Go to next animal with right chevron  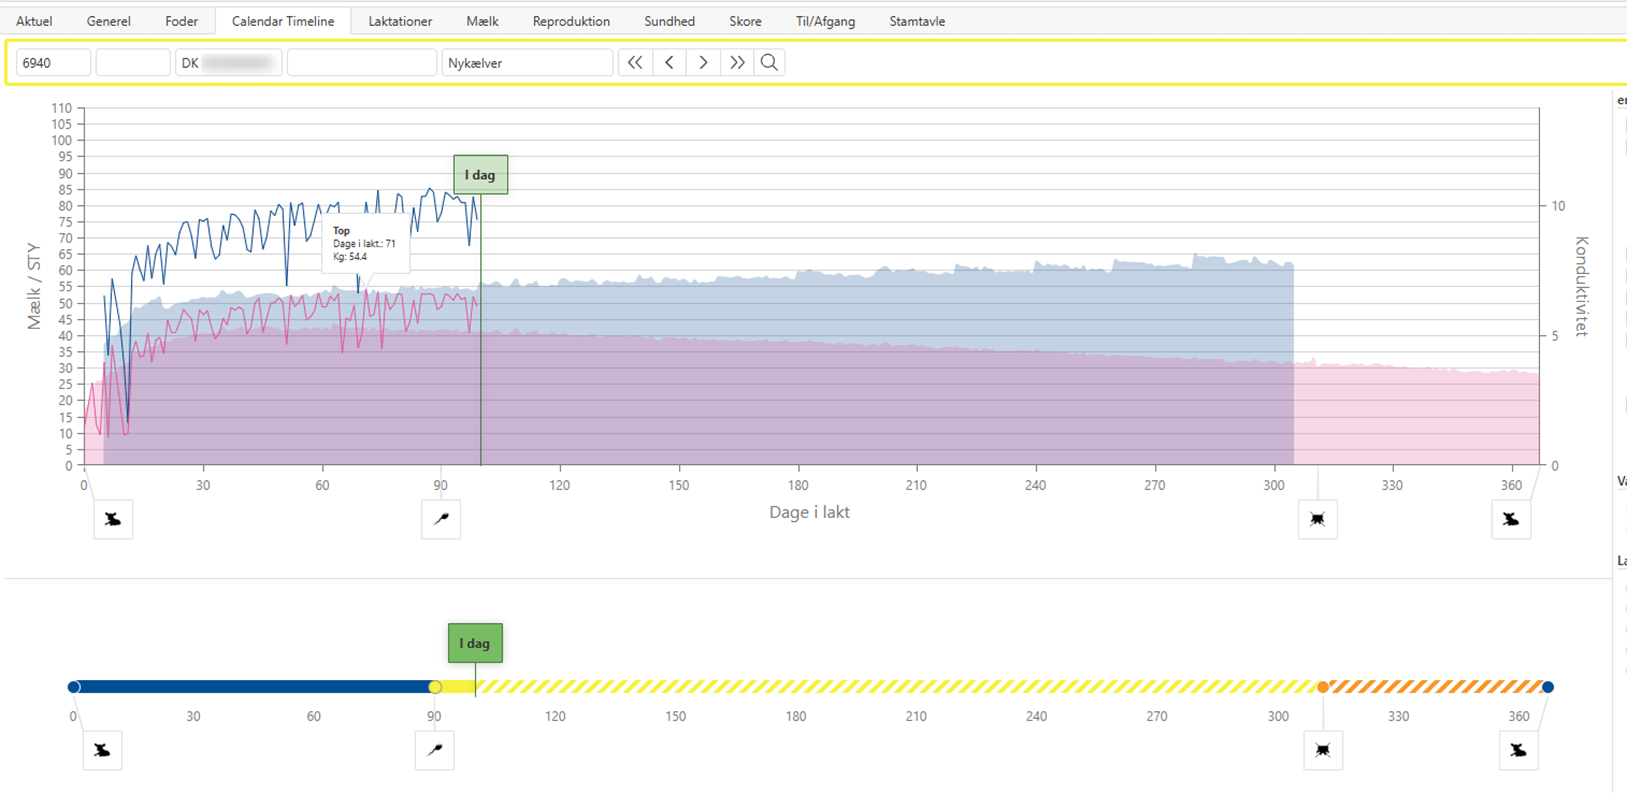click(703, 63)
